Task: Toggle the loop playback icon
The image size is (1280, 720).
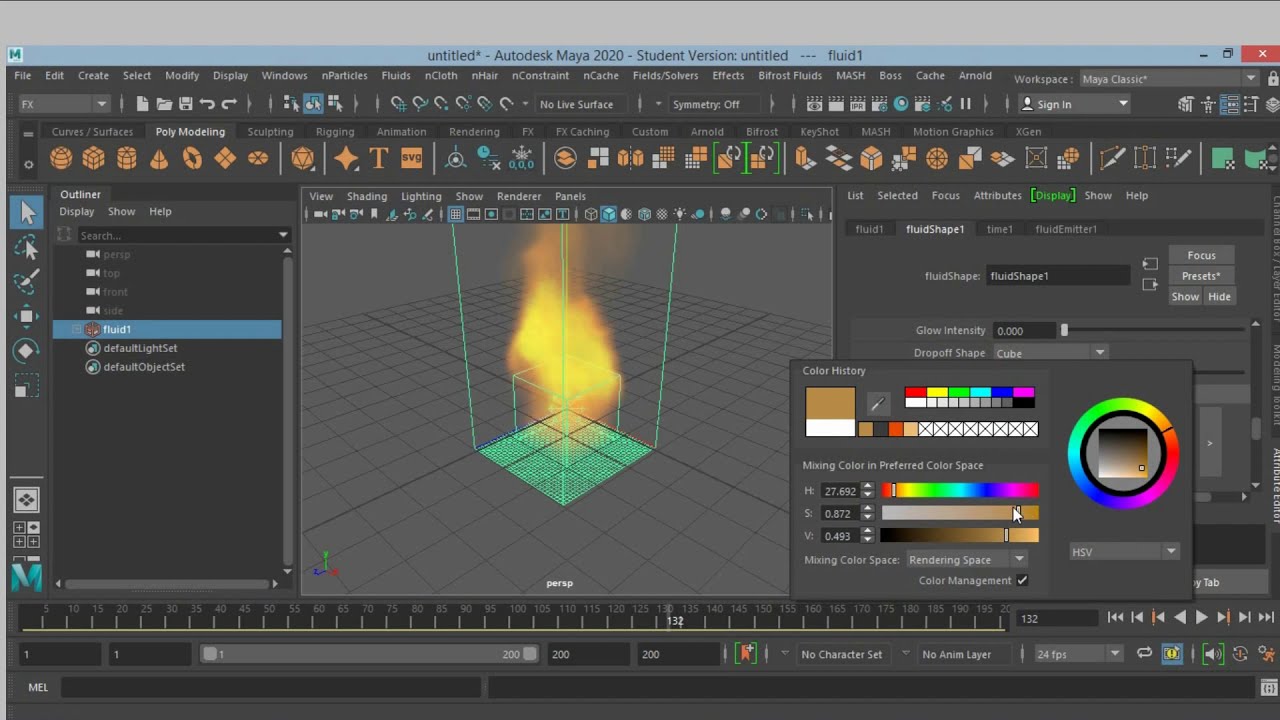Action: 1144,654
